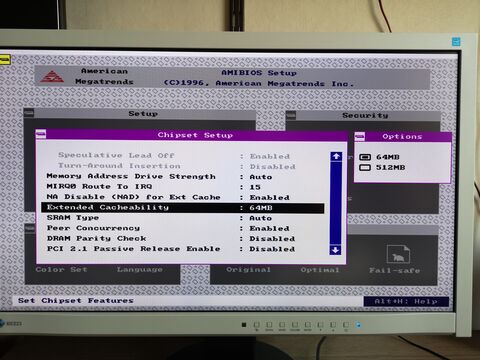This screenshot has height=360, width=480.
Task: Click the scroll up arrow in Chipset Setup
Action: (336, 156)
